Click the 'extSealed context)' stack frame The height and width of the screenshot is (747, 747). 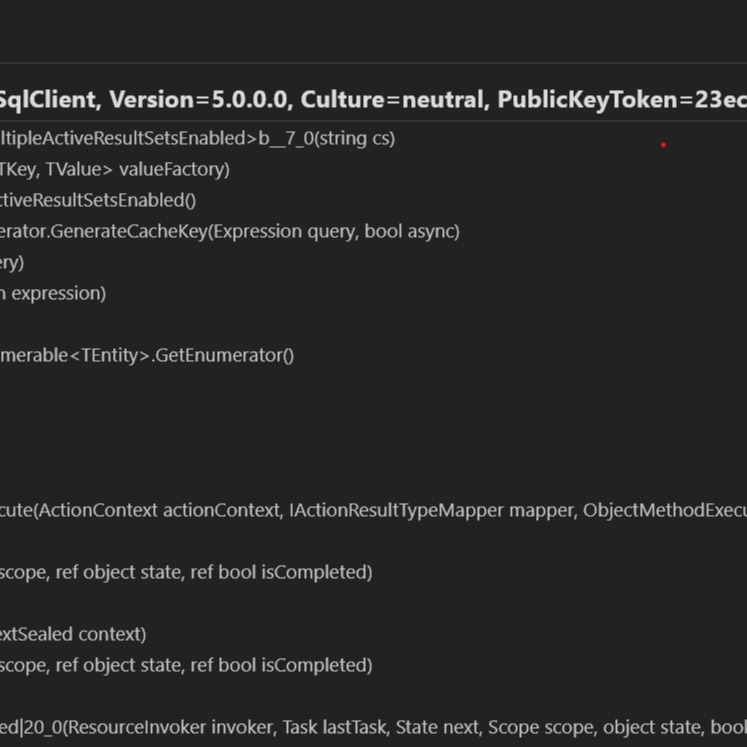click(73, 634)
